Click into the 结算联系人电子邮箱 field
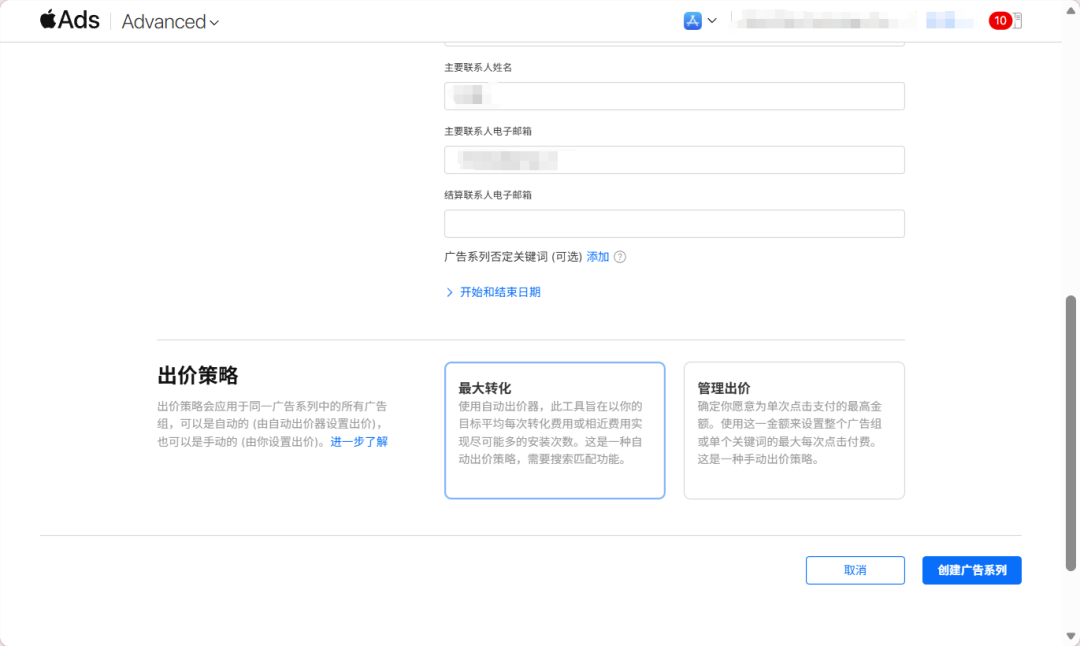The height and width of the screenshot is (646, 1080). pos(674,224)
